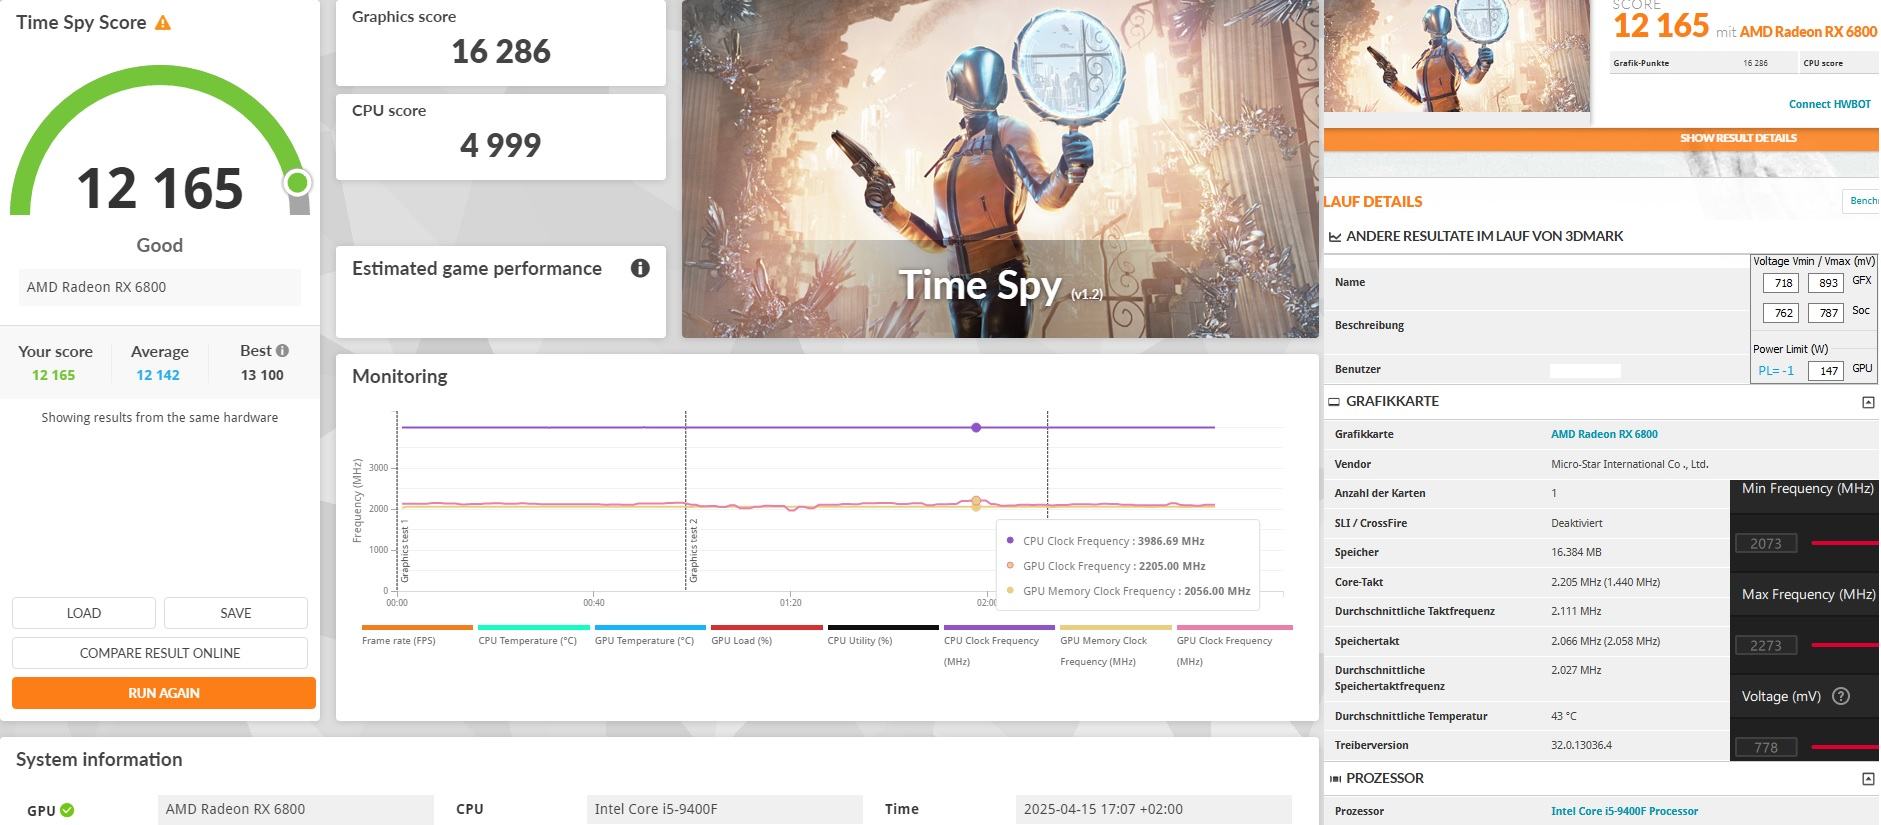Click the Max Frequency red slider
1881x825 pixels.
click(1845, 645)
